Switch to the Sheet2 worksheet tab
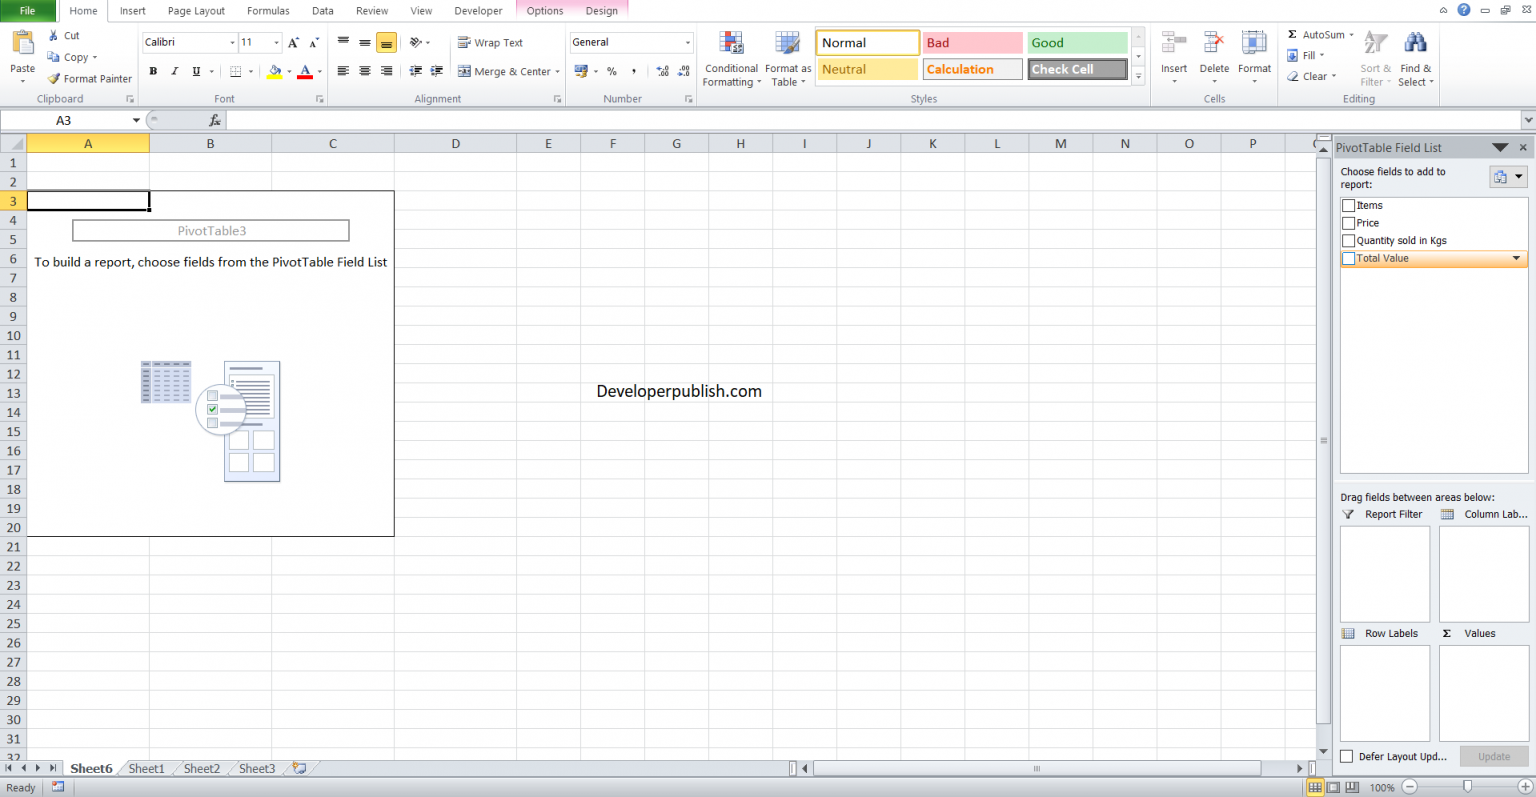The width and height of the screenshot is (1536, 797). [x=200, y=768]
